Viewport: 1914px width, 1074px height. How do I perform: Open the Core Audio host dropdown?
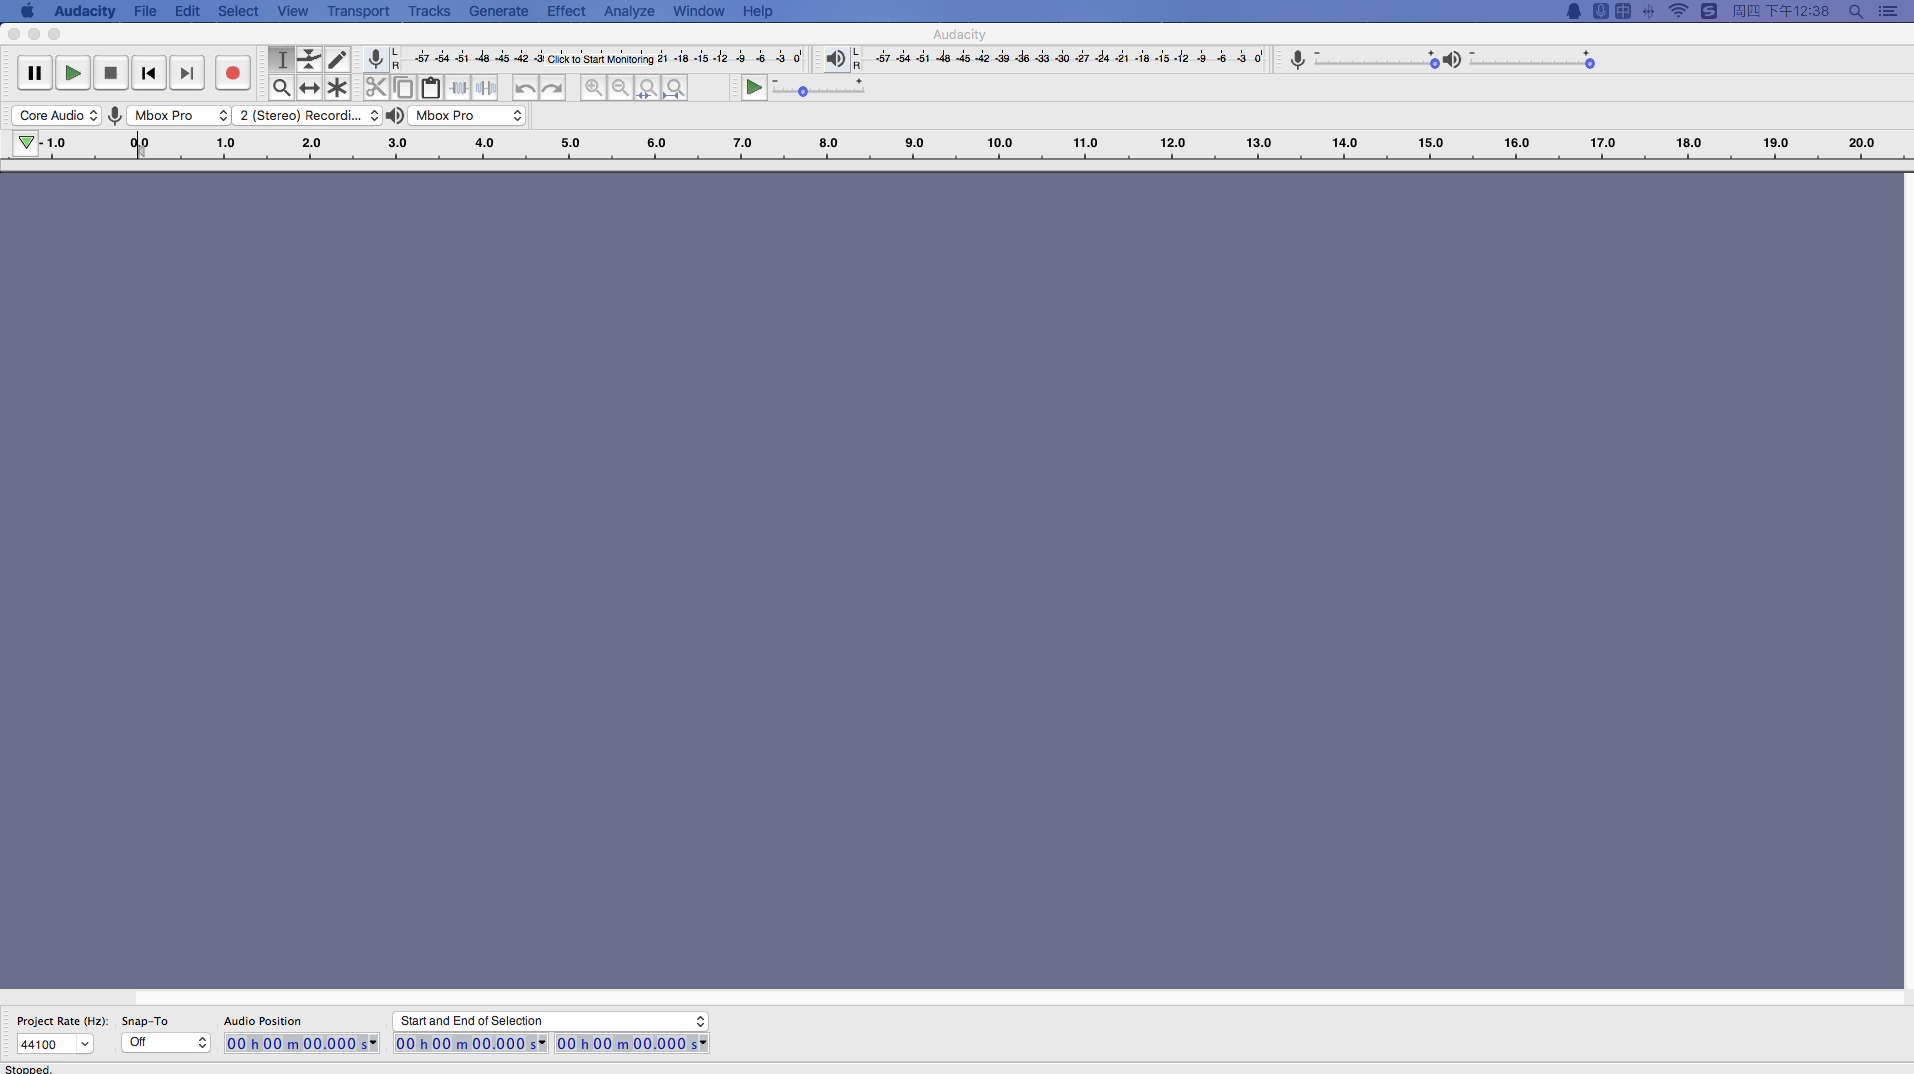(57, 116)
